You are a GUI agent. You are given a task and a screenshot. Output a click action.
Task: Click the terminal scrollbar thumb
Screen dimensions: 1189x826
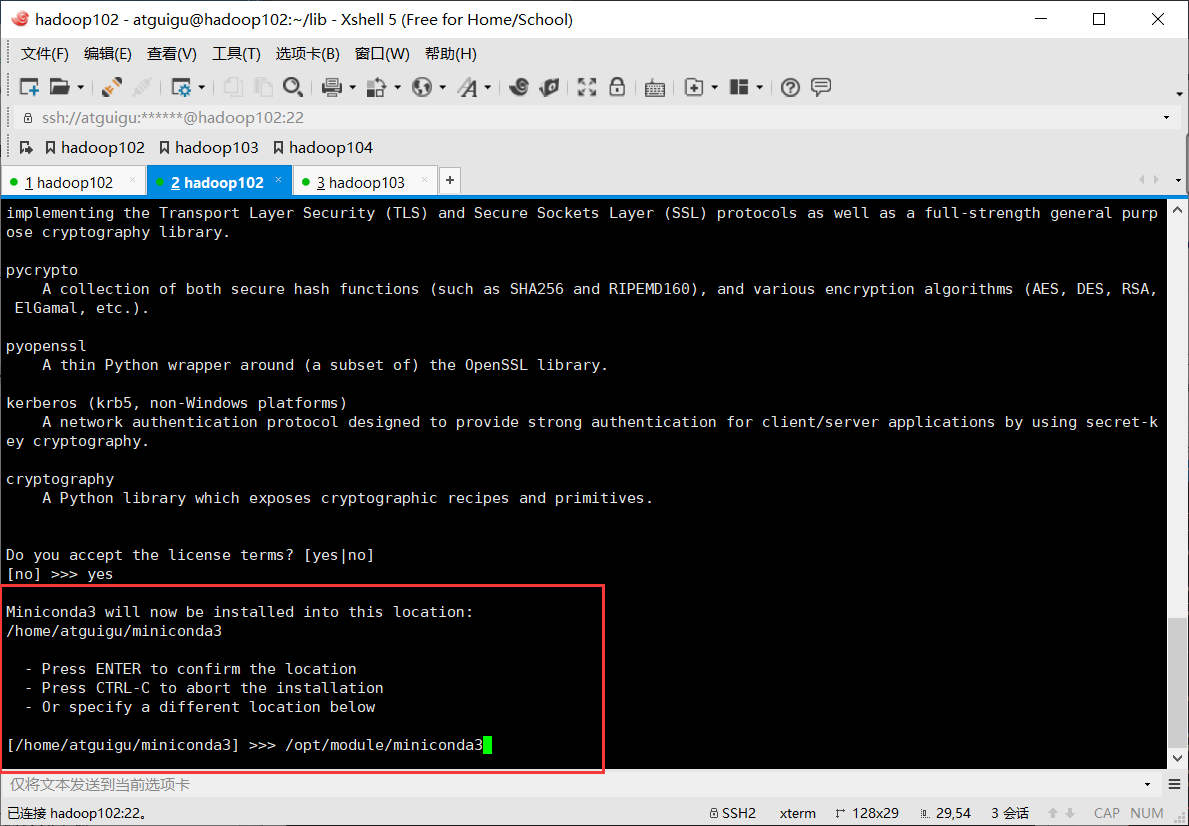point(1177,681)
